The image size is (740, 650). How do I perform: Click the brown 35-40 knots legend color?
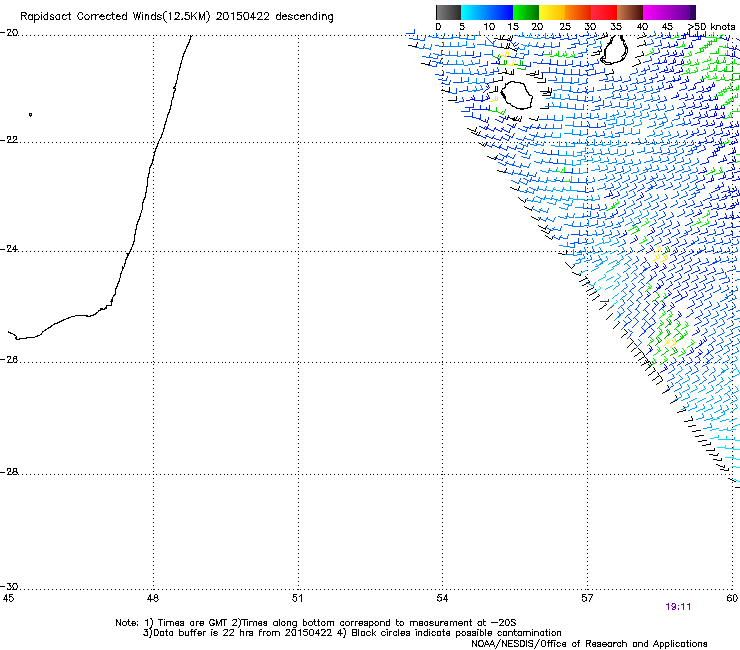point(630,12)
